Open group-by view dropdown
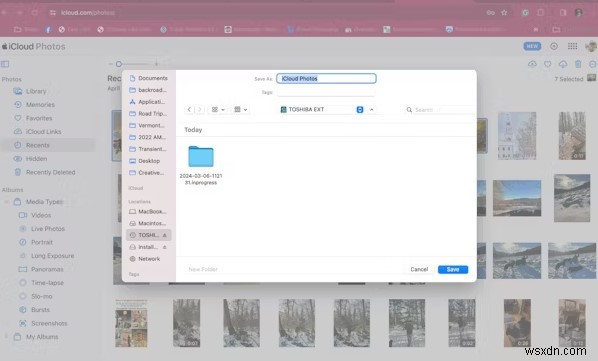This screenshot has width=598, height=361. pyautogui.click(x=240, y=110)
